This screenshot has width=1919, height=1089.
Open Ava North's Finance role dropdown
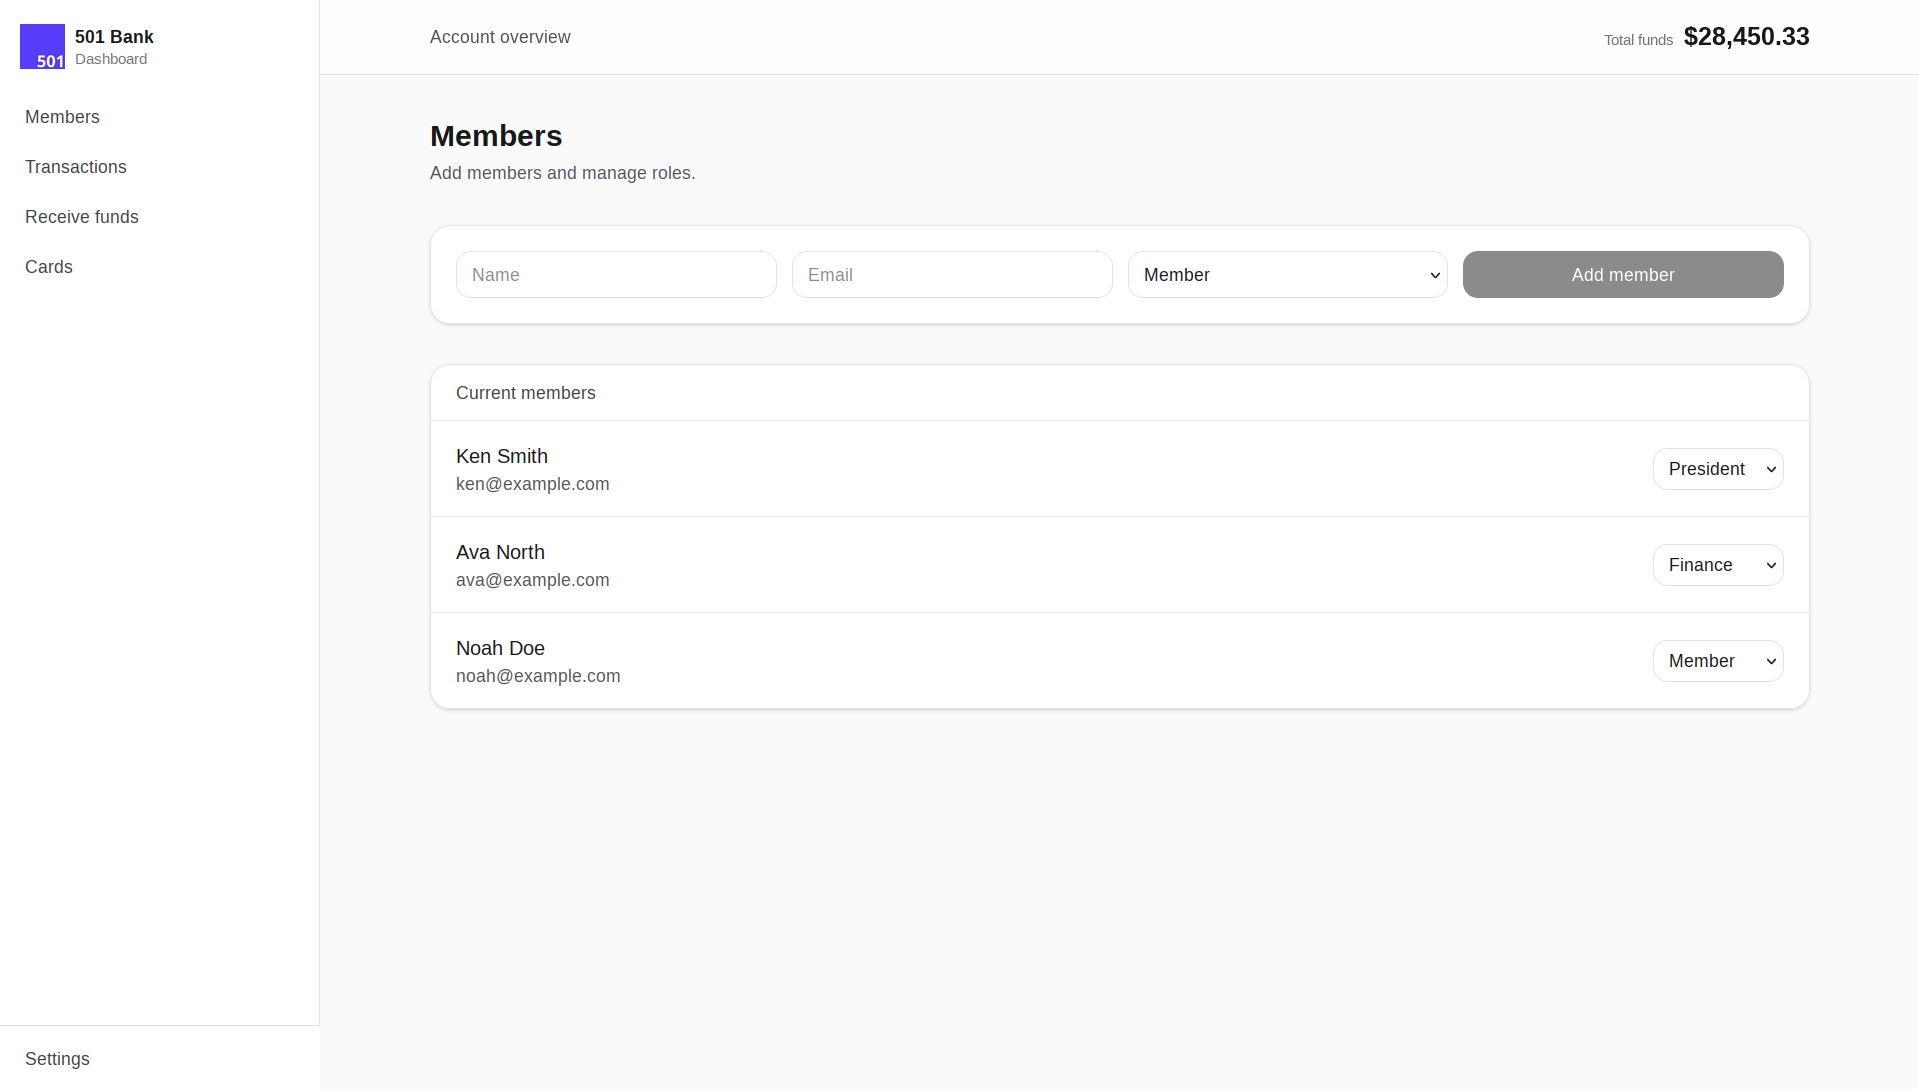(1718, 565)
